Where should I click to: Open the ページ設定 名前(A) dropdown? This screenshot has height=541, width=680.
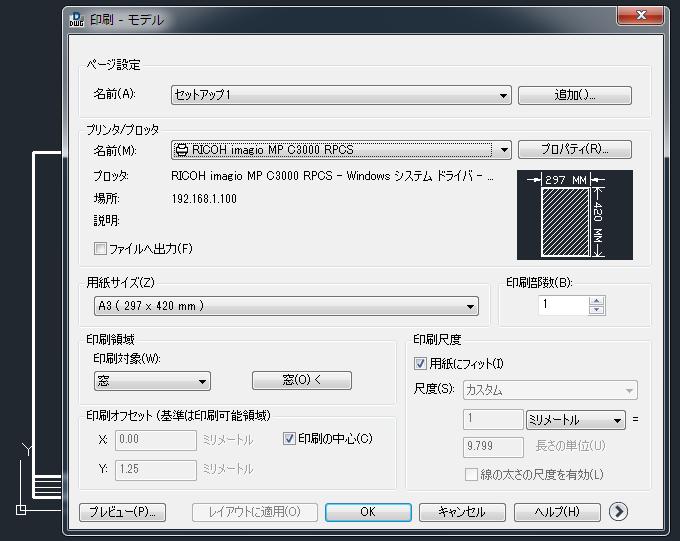(x=341, y=95)
